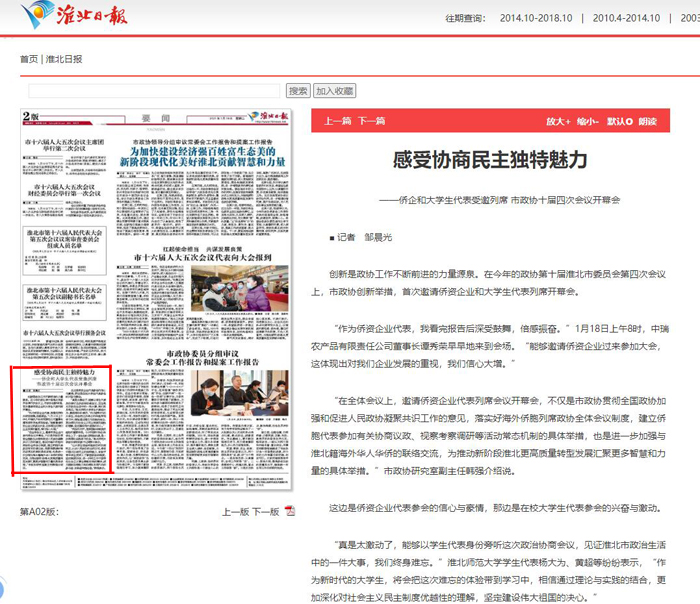Start read-aloud with 朗读
The height and width of the screenshot is (604, 700).
pyautogui.click(x=647, y=121)
